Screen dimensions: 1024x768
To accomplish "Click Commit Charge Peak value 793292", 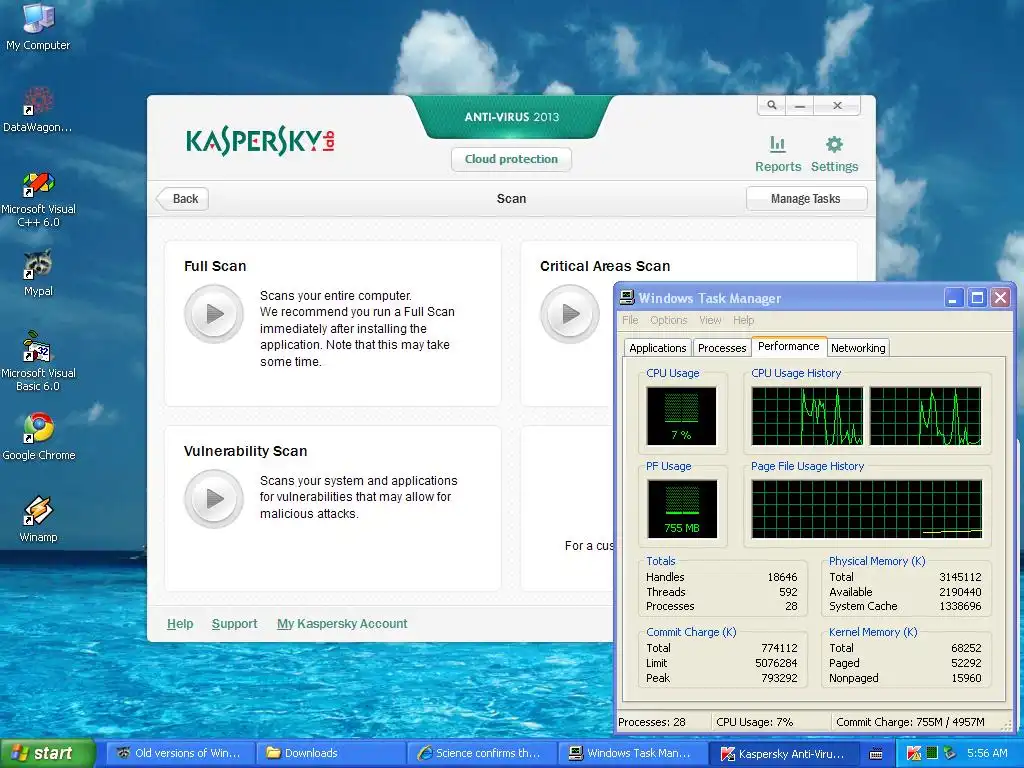I will (779, 678).
